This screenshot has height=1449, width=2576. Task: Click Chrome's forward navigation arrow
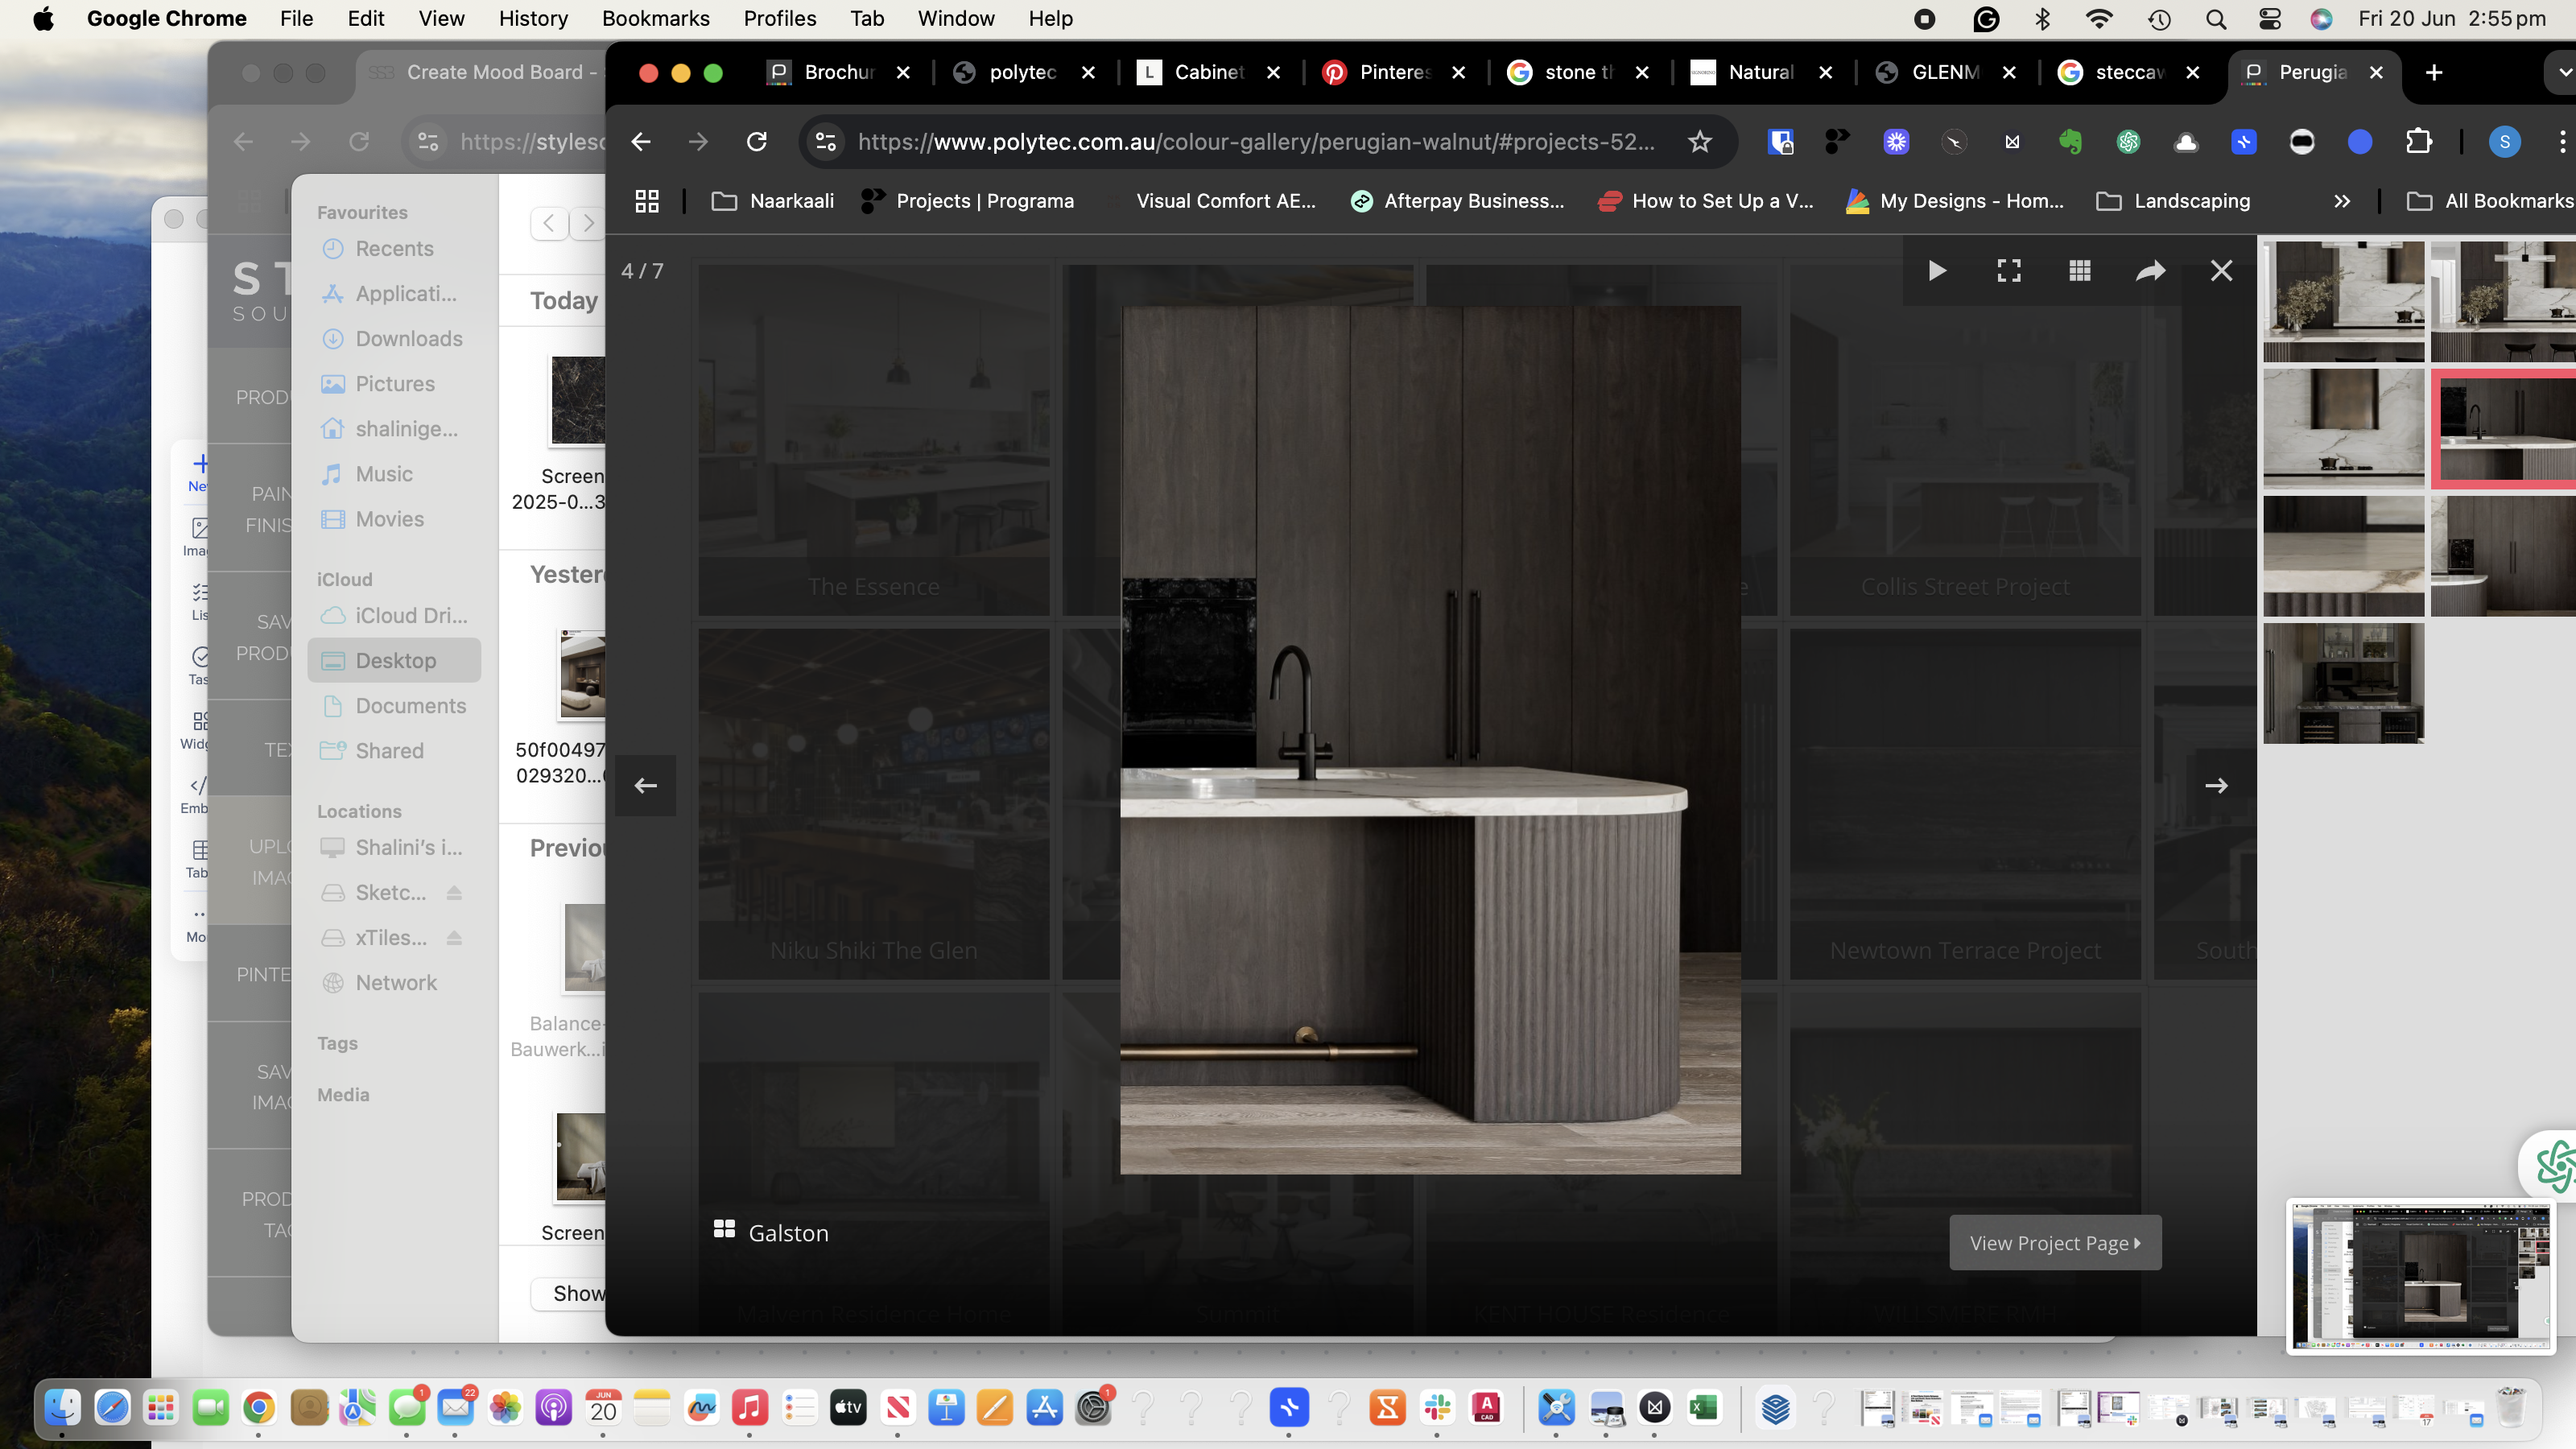click(698, 142)
